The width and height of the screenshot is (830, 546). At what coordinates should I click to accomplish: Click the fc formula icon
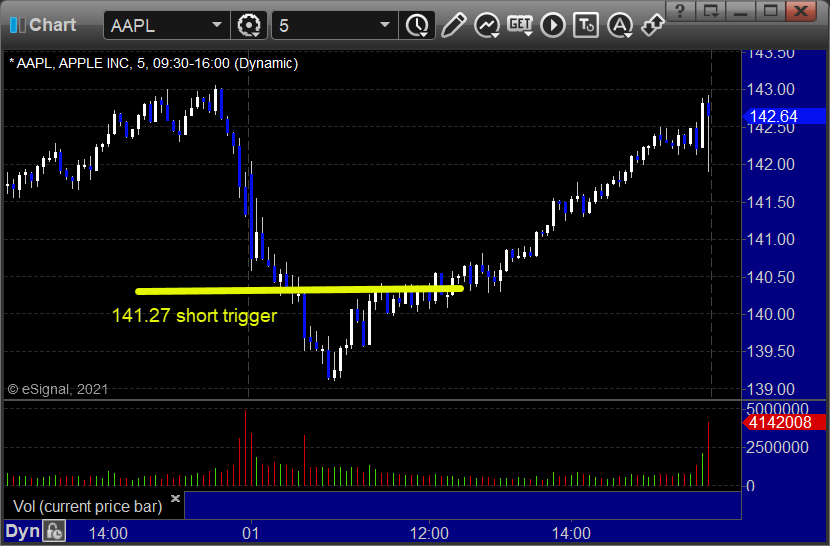point(54,531)
